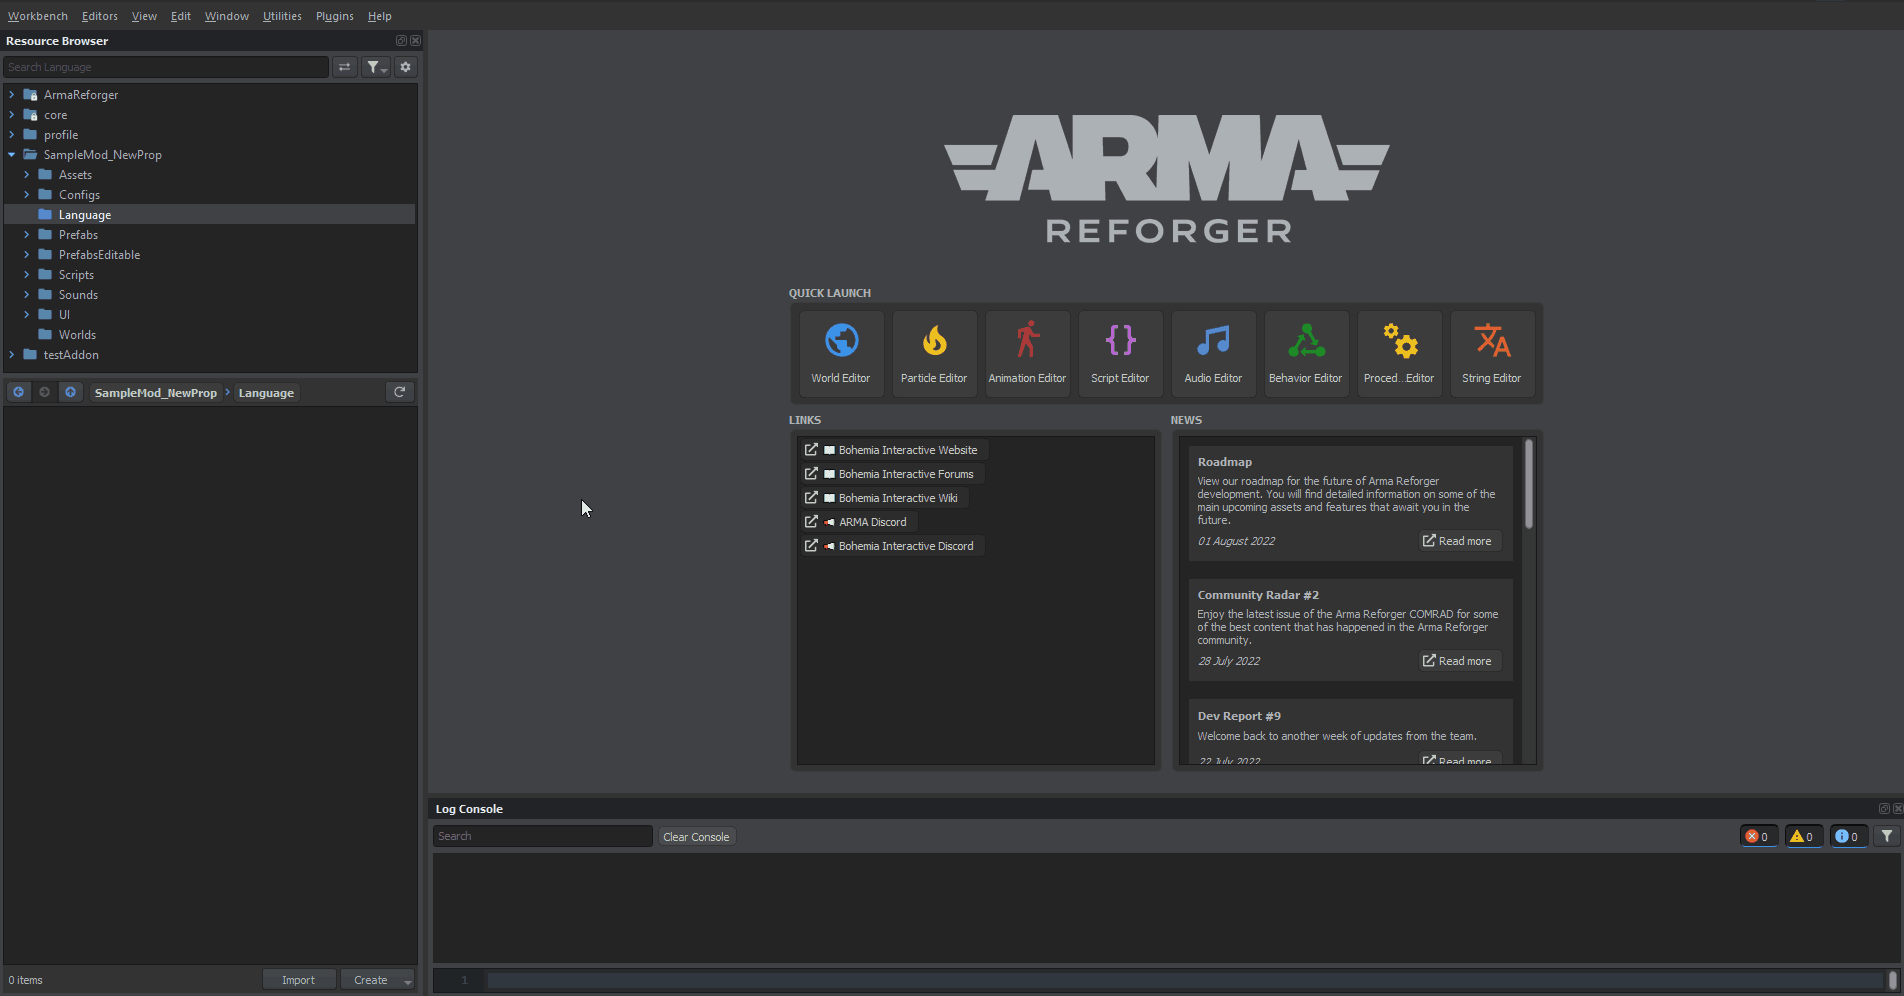The image size is (1904, 996).
Task: Launch the Script Editor
Action: point(1120,353)
